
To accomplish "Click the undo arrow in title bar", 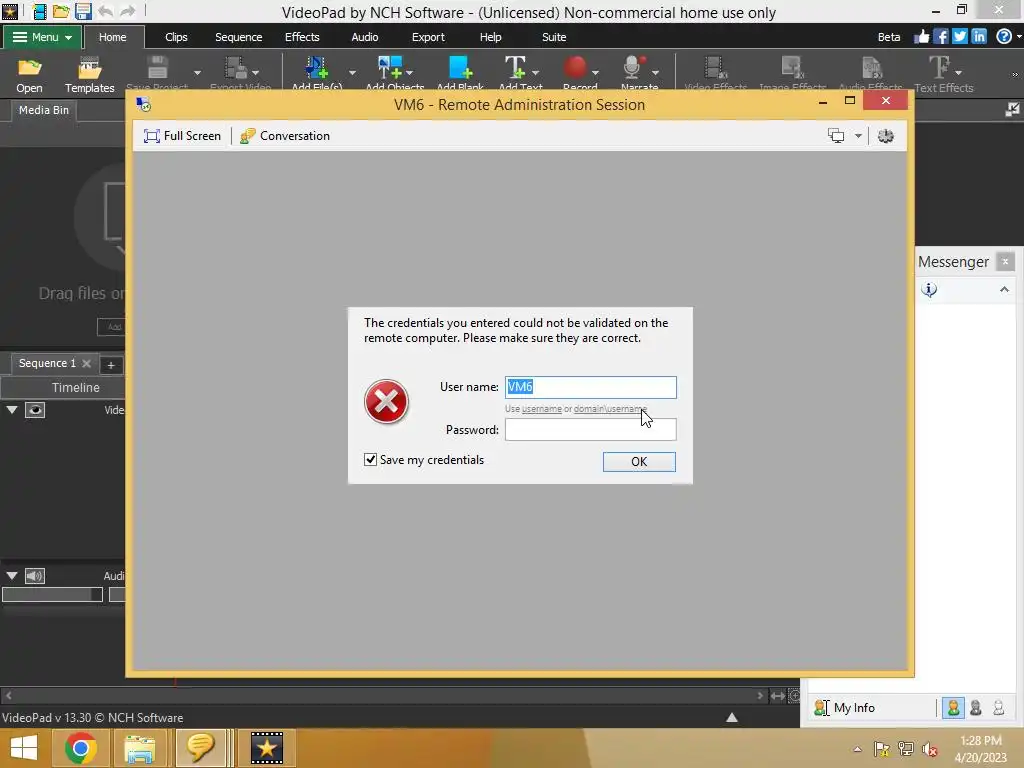I will coord(105,11).
